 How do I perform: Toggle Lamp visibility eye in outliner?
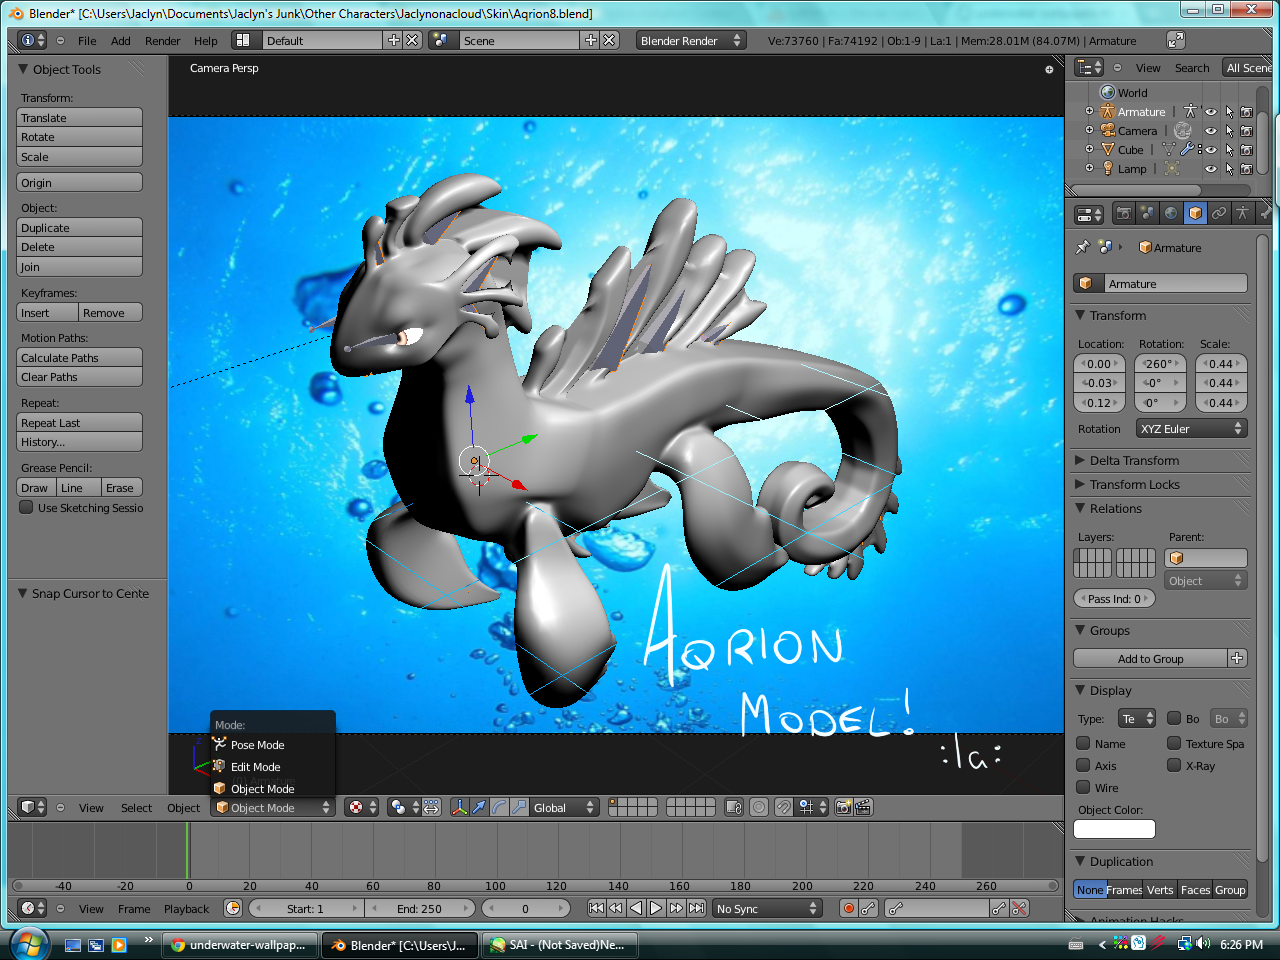(1211, 169)
